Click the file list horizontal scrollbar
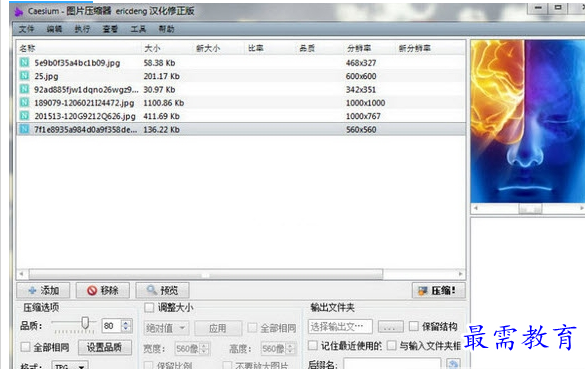The height and width of the screenshot is (369, 585). (206, 274)
